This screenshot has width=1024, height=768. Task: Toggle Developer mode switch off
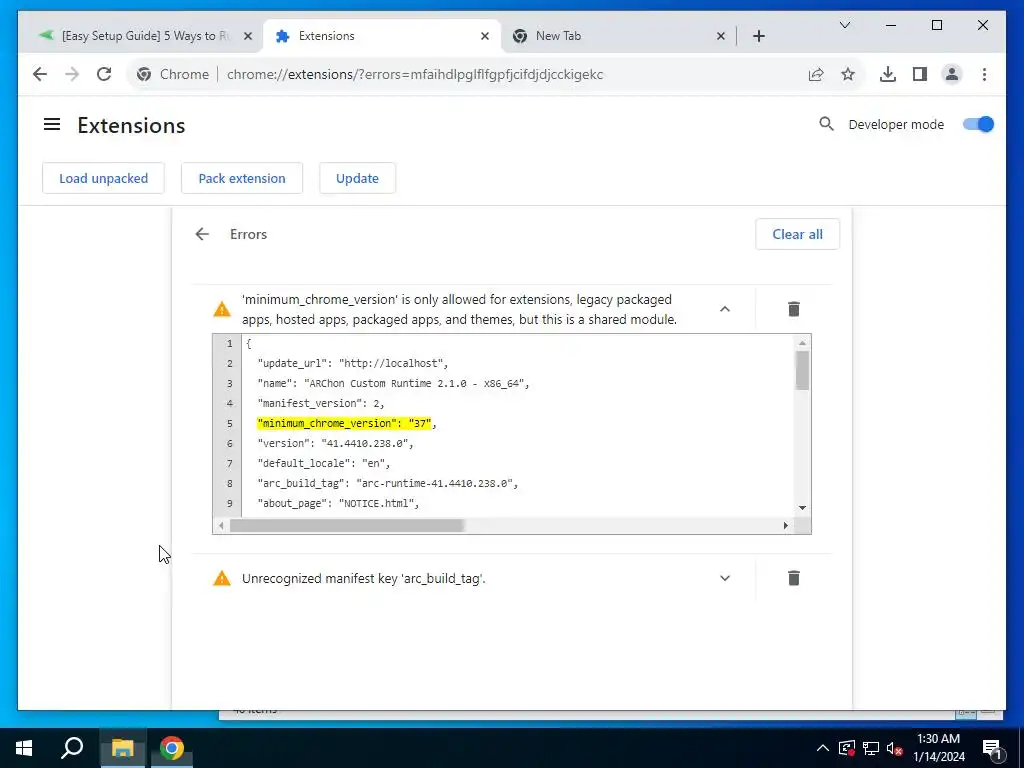tap(978, 124)
